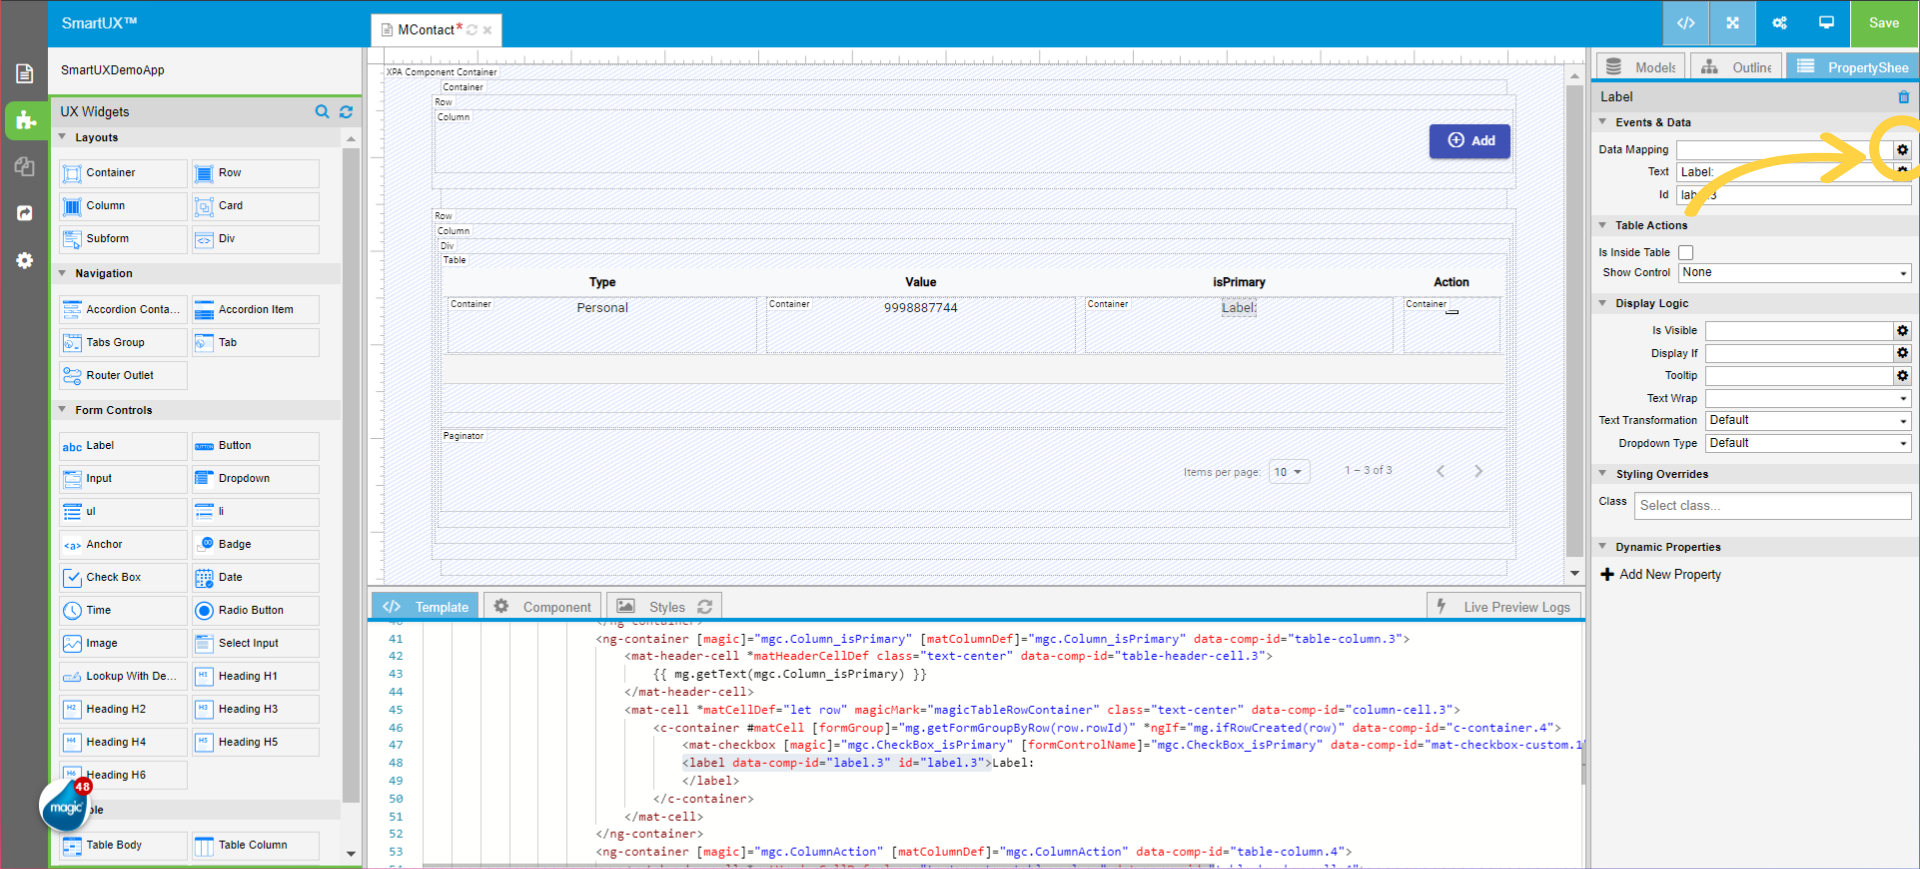Viewport: 1920px width, 869px height.
Task: Toggle the expand fullscreen icon in top bar
Action: (x=1733, y=23)
